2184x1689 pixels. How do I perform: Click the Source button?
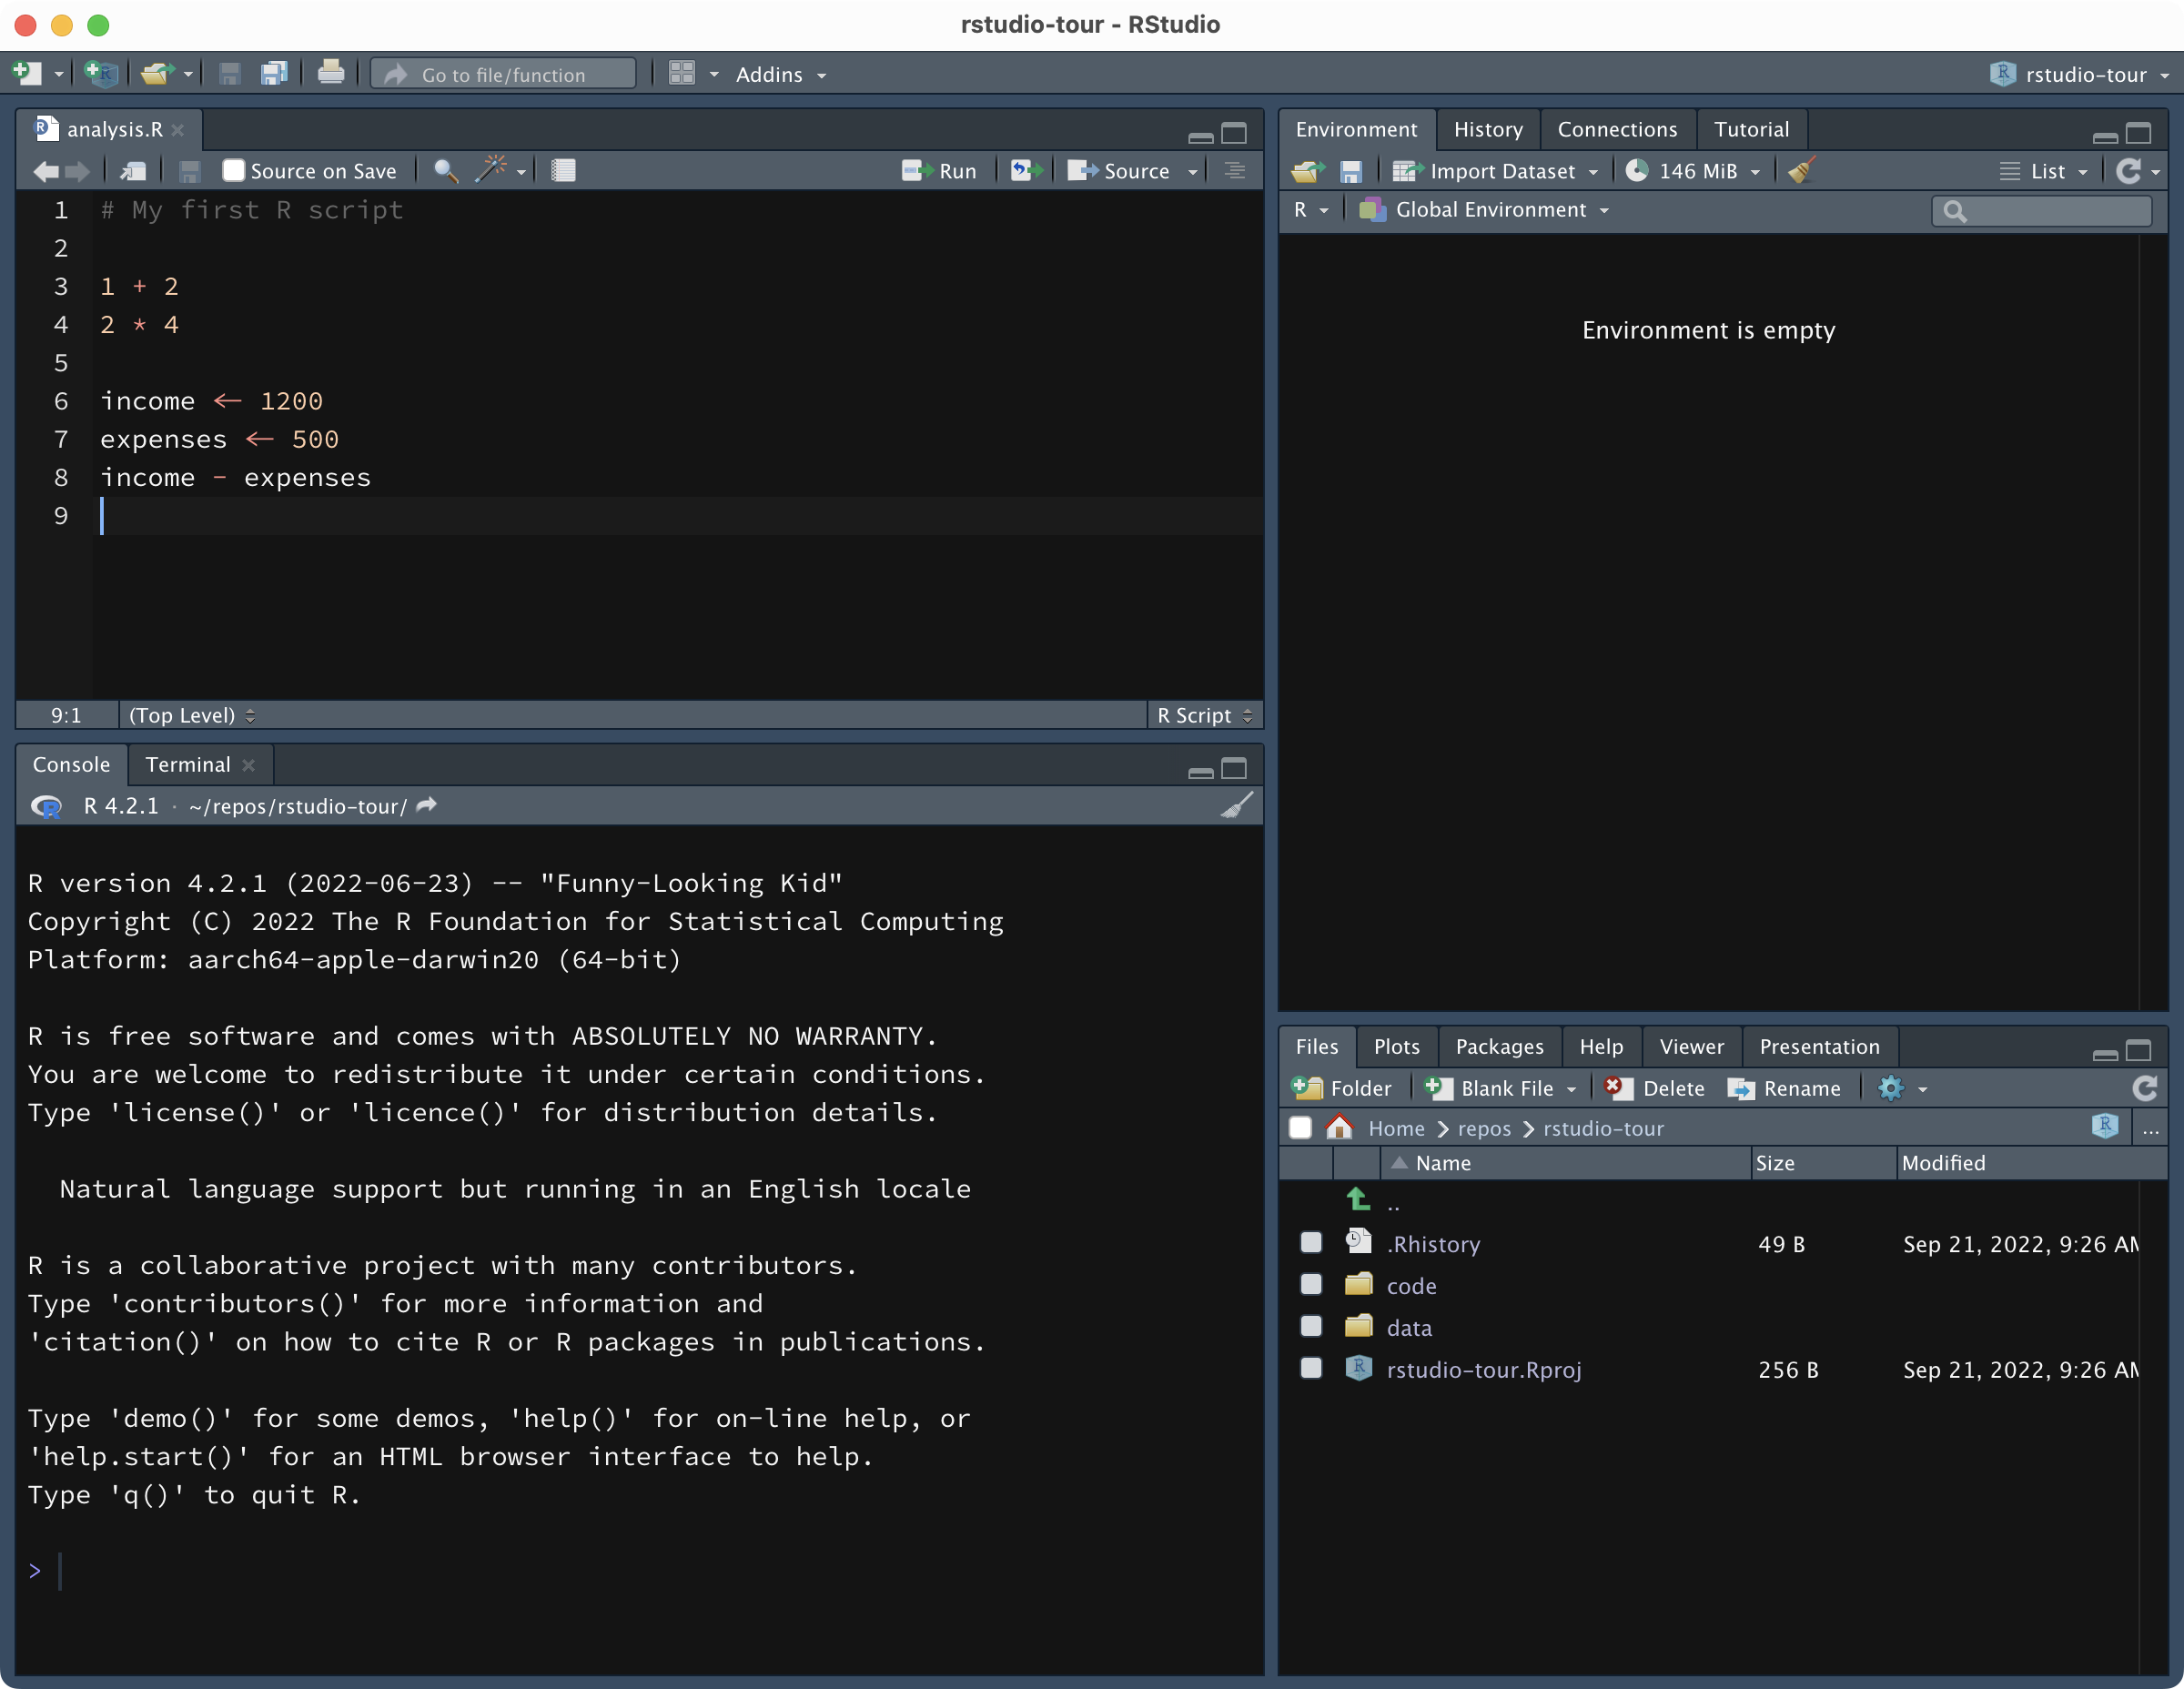1118,171
